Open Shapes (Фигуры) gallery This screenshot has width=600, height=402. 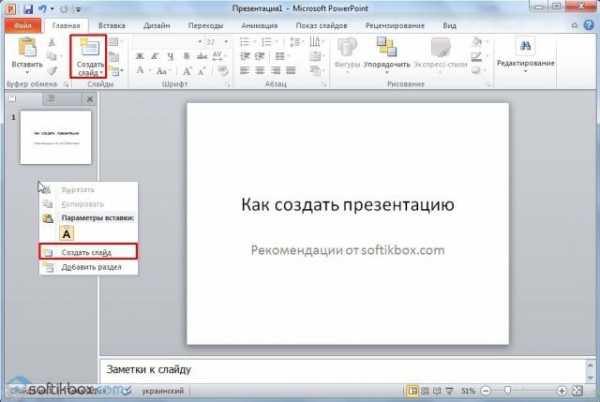tap(347, 53)
